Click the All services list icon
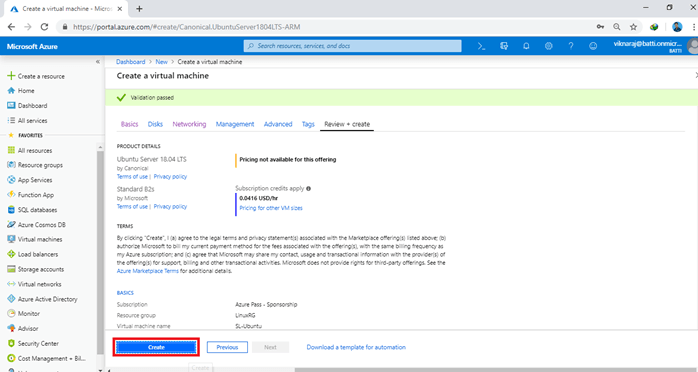The image size is (698, 372). click(11, 120)
